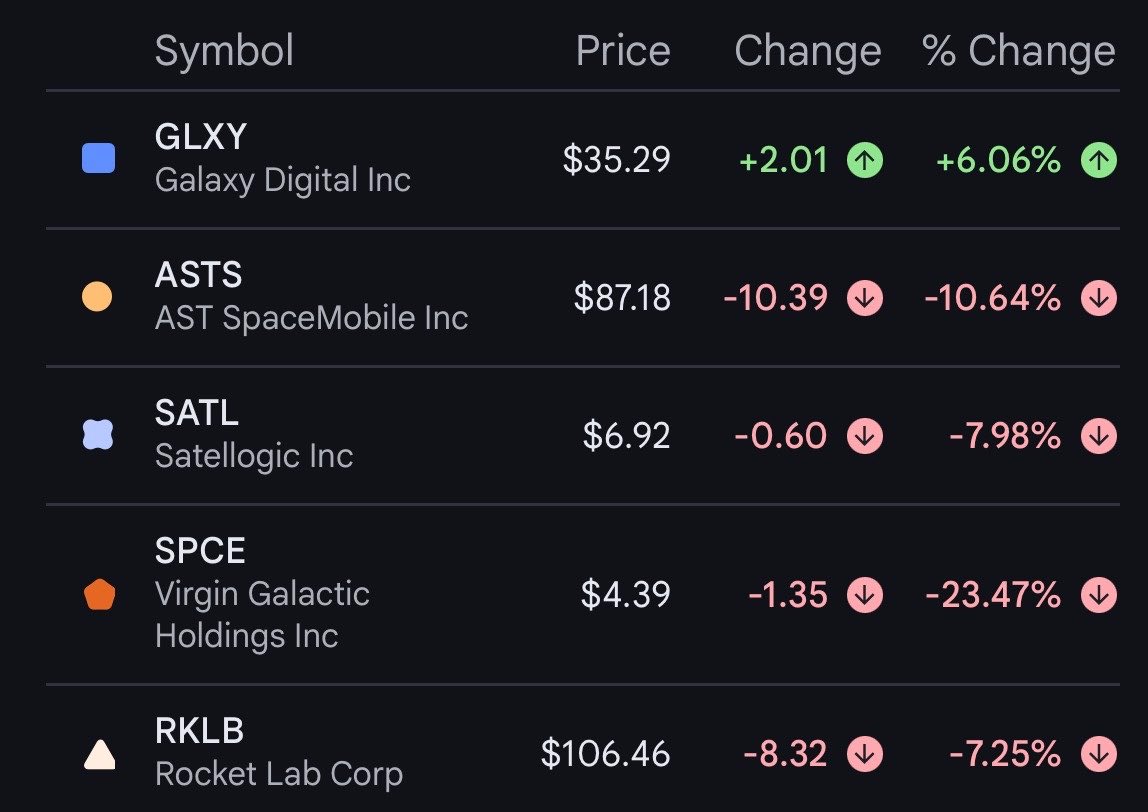Screen dimensions: 1148x812
Task: Click the orange circle ASTS marker icon
Action: point(97,297)
